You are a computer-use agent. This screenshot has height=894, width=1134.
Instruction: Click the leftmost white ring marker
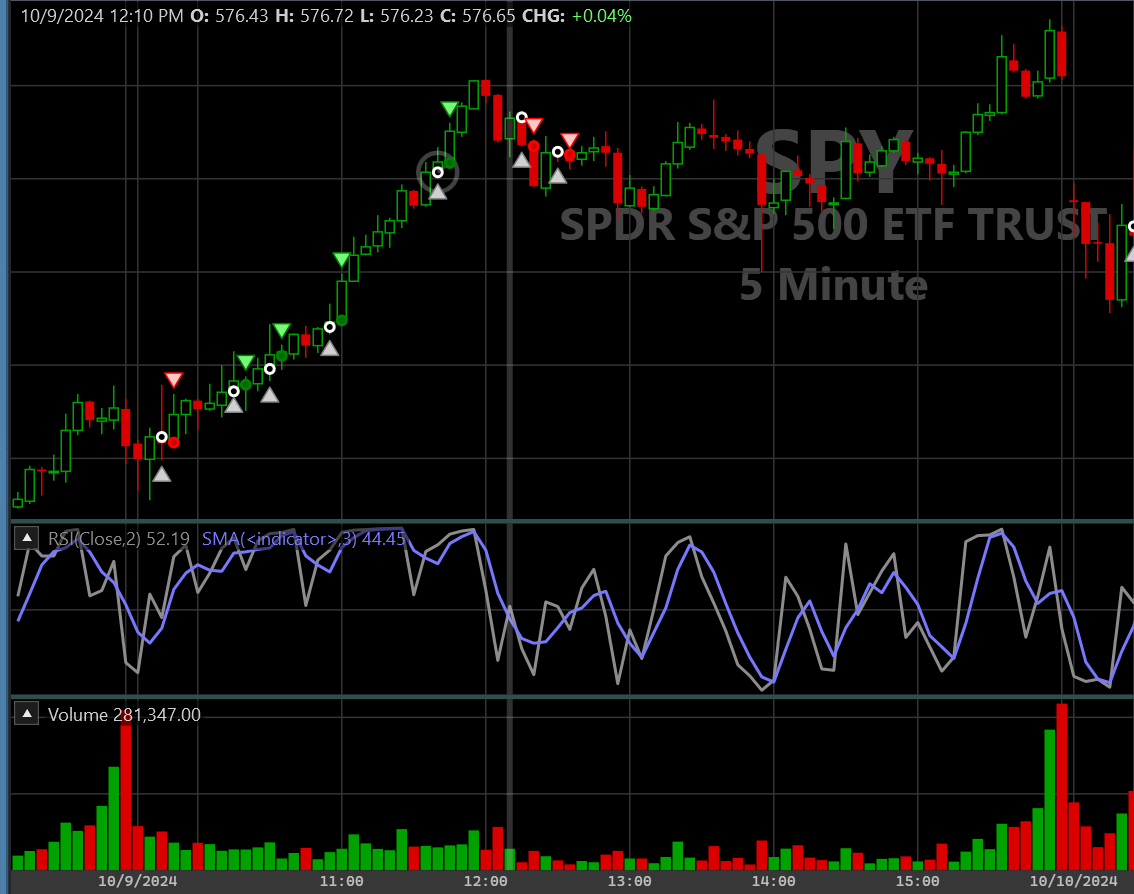tap(162, 436)
